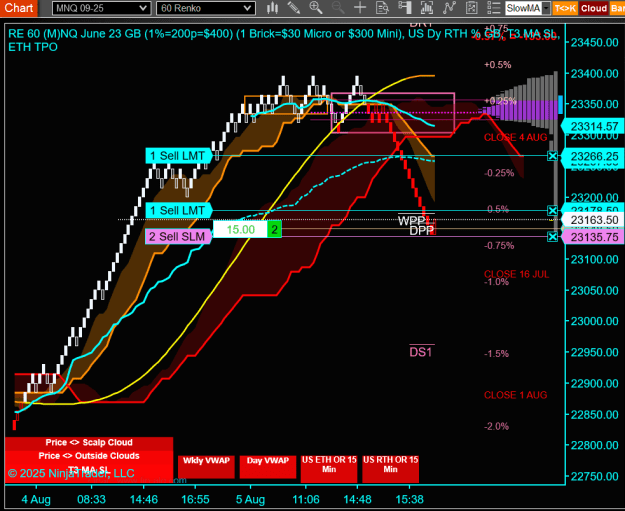Click the 4 Aug time axis label
Image resolution: width=625 pixels, height=511 pixels.
(36, 499)
